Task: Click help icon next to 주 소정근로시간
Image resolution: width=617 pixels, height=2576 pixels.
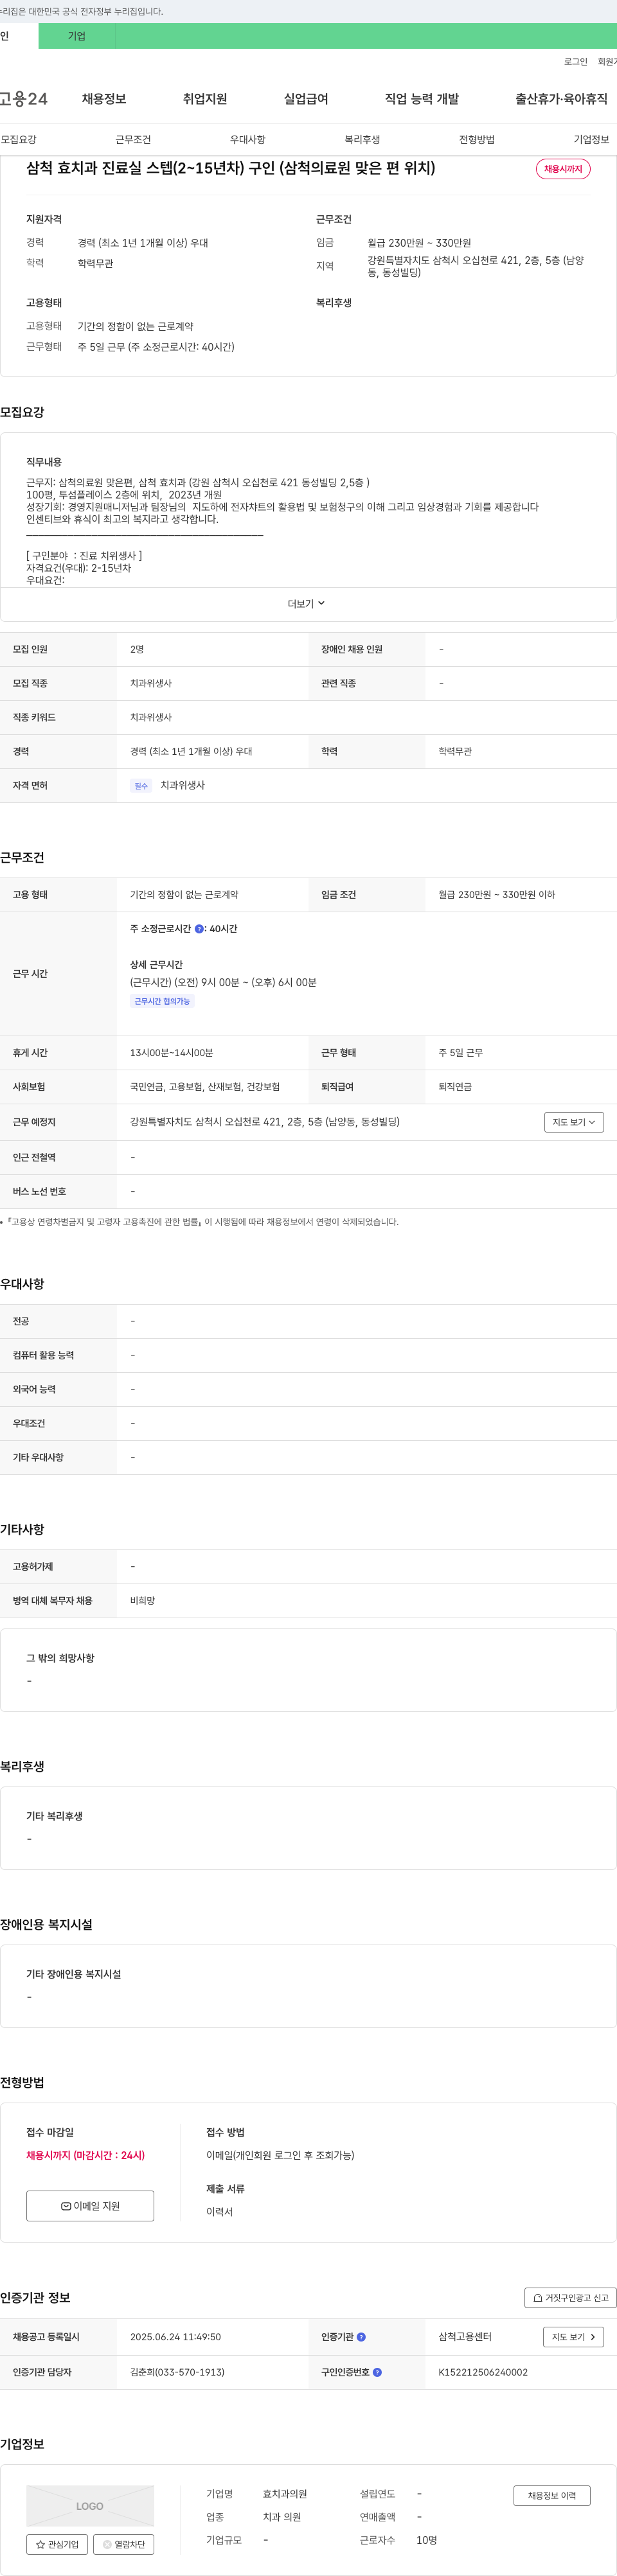Action: (x=199, y=929)
